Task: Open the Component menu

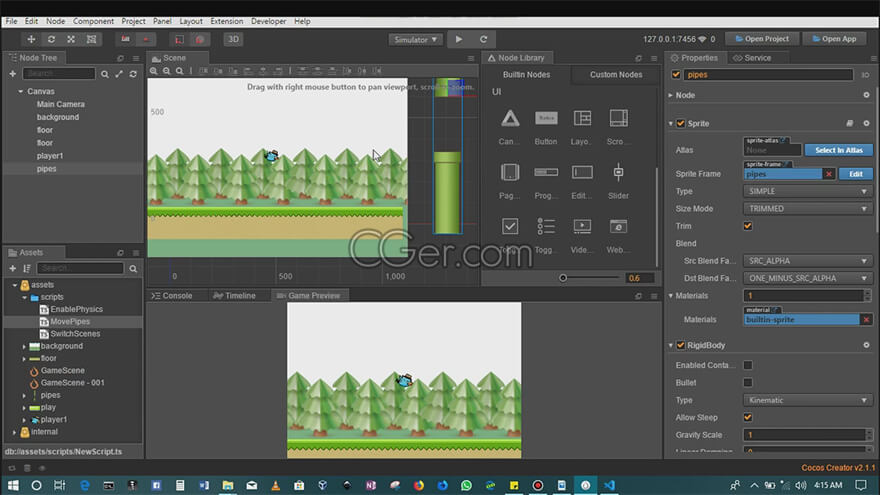Action: click(93, 21)
